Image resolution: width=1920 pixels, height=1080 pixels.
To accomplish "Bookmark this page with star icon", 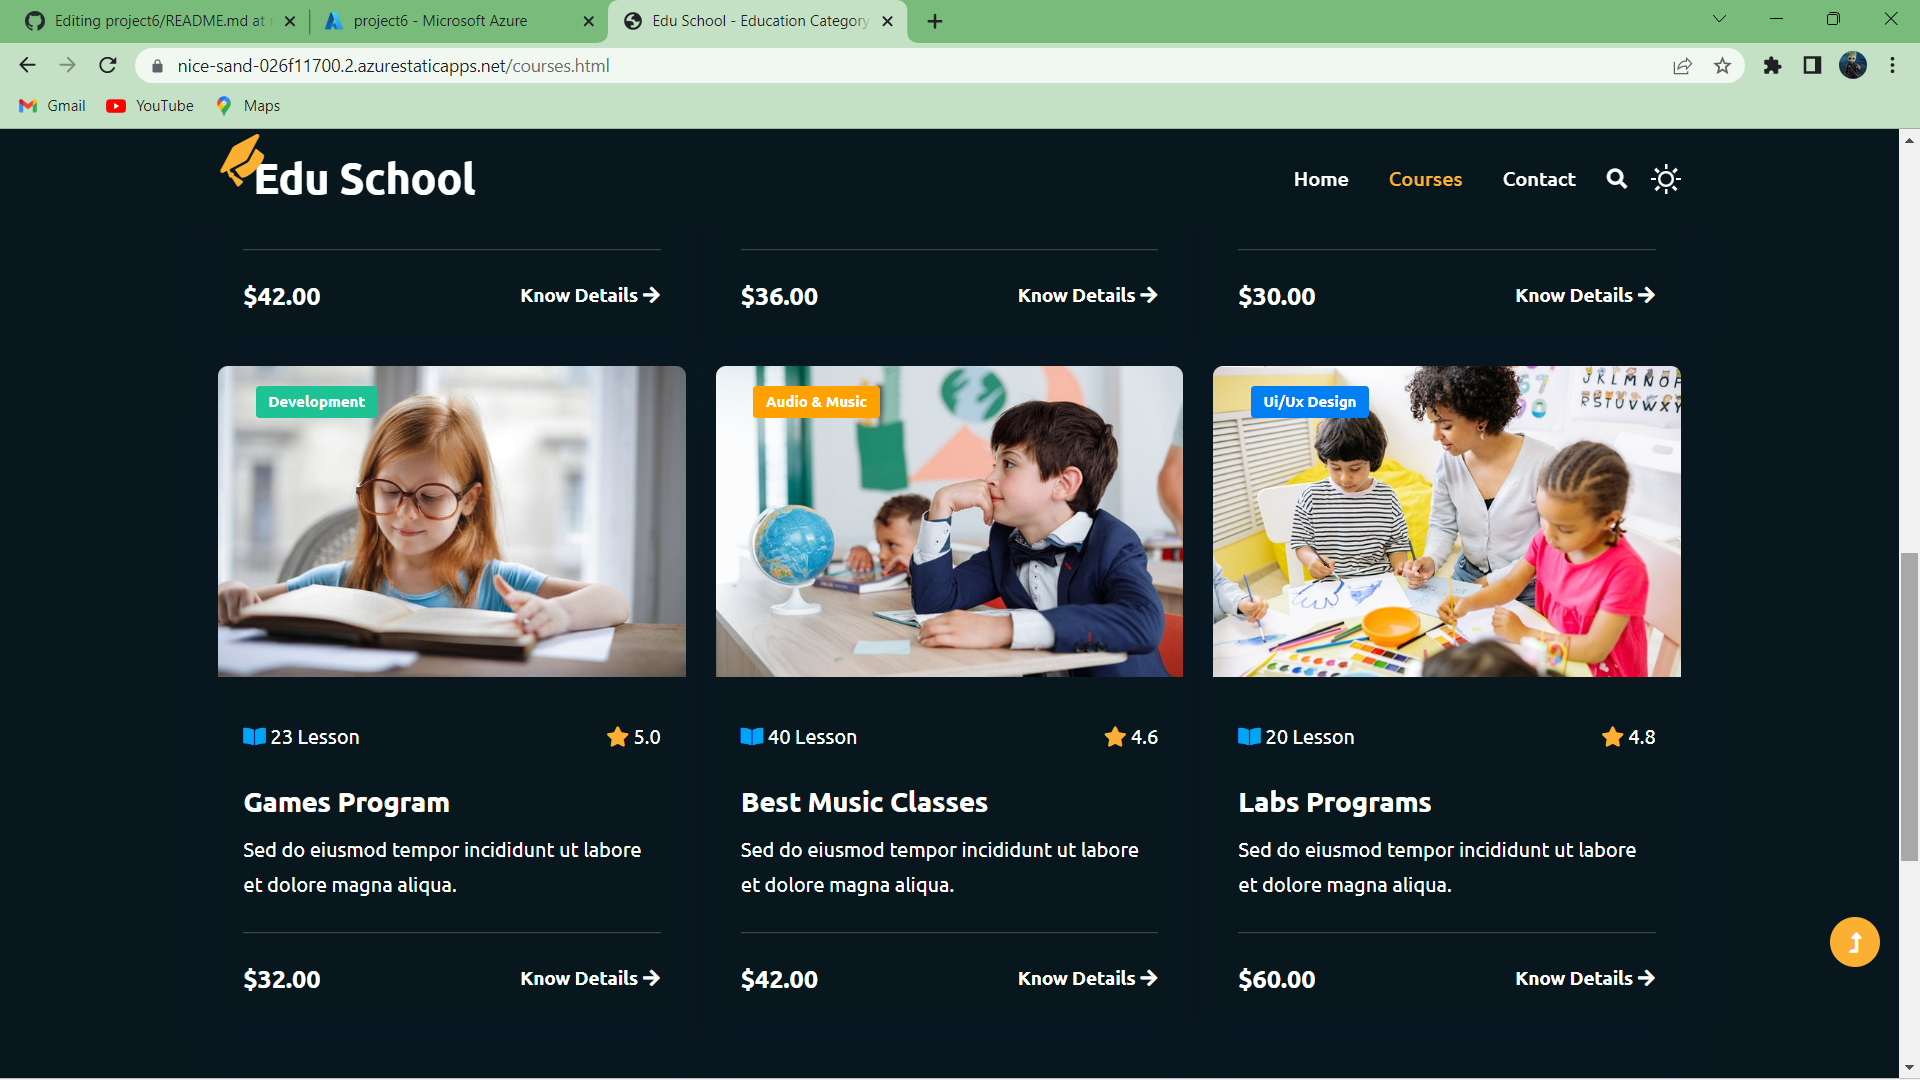I will click(1722, 66).
